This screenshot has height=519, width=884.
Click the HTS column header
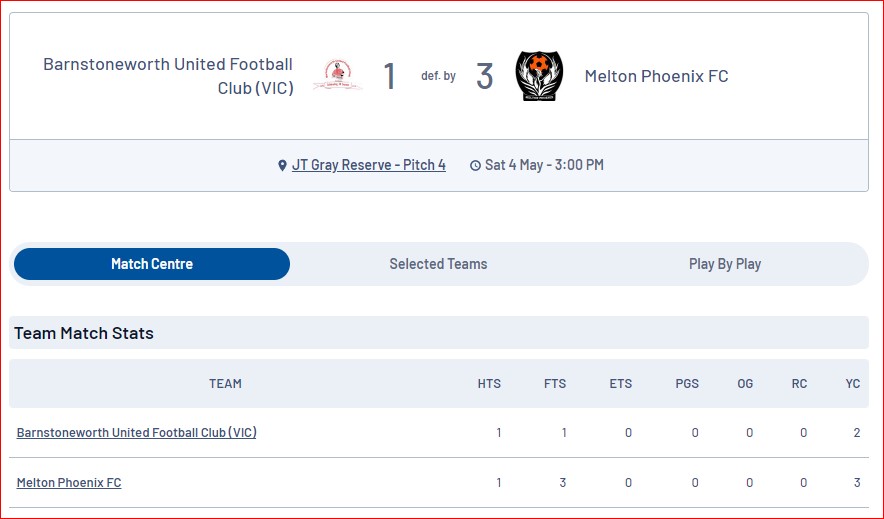(x=489, y=384)
